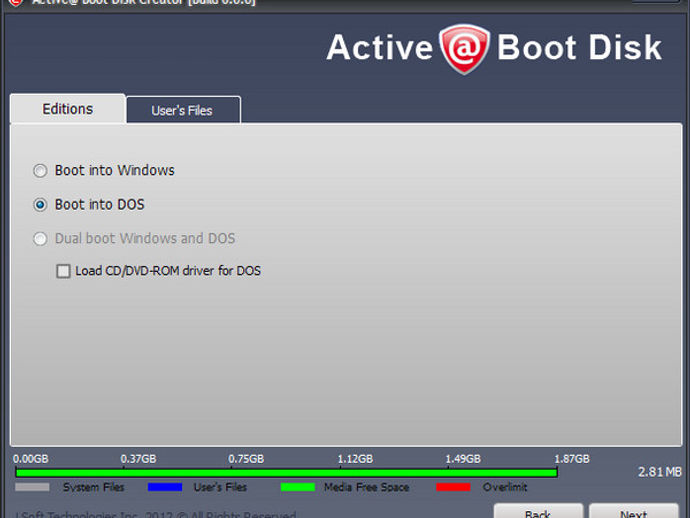Screen dimensions: 690x518
Task: Click the gray System Files legend swatch
Action: click(32, 487)
